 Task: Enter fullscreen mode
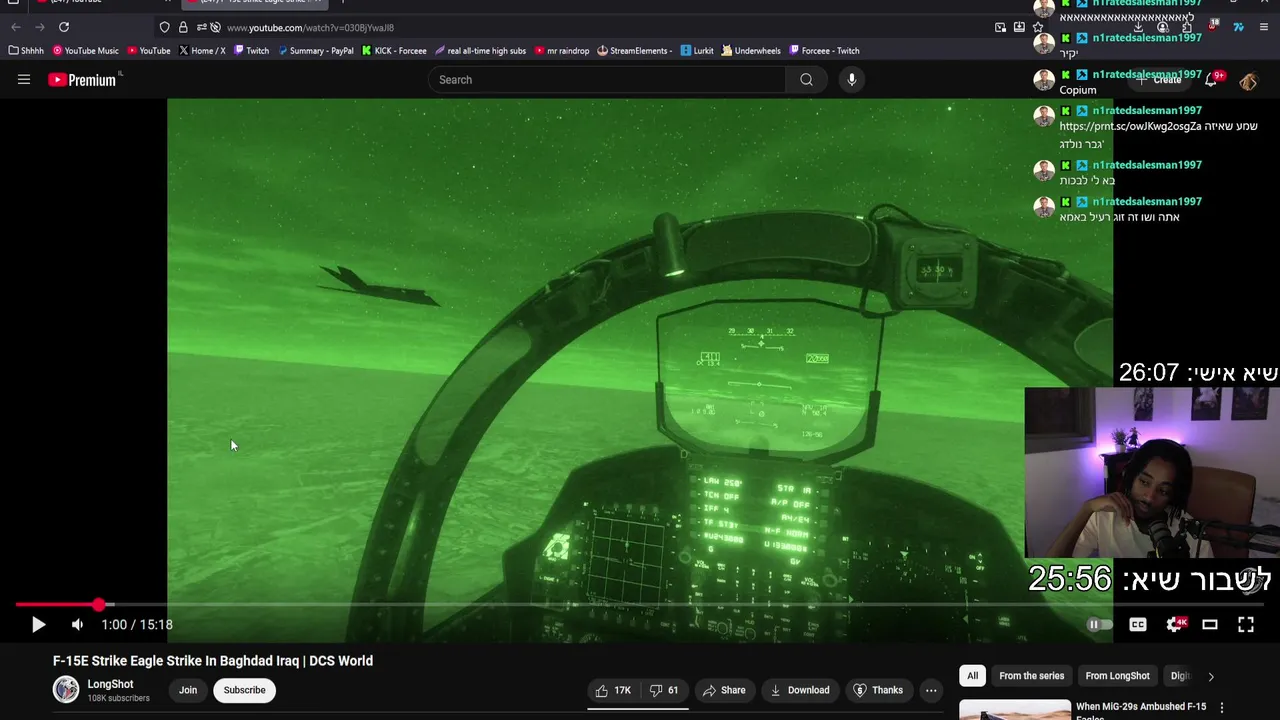click(x=1246, y=625)
